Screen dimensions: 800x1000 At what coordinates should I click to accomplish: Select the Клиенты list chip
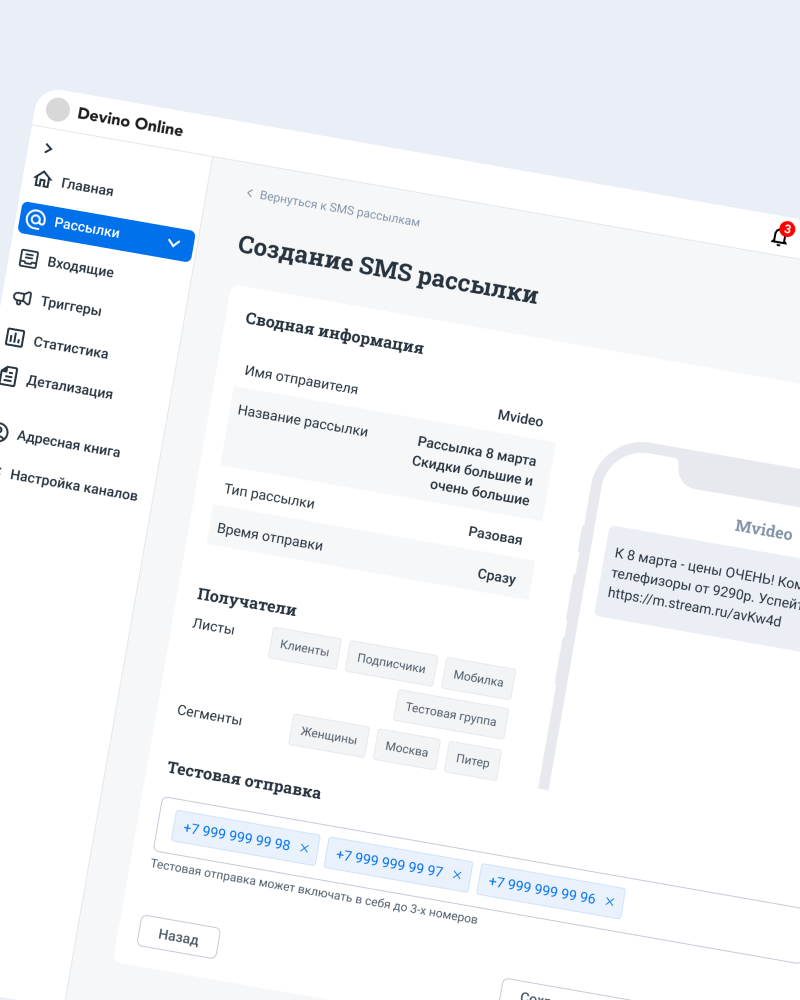click(304, 649)
